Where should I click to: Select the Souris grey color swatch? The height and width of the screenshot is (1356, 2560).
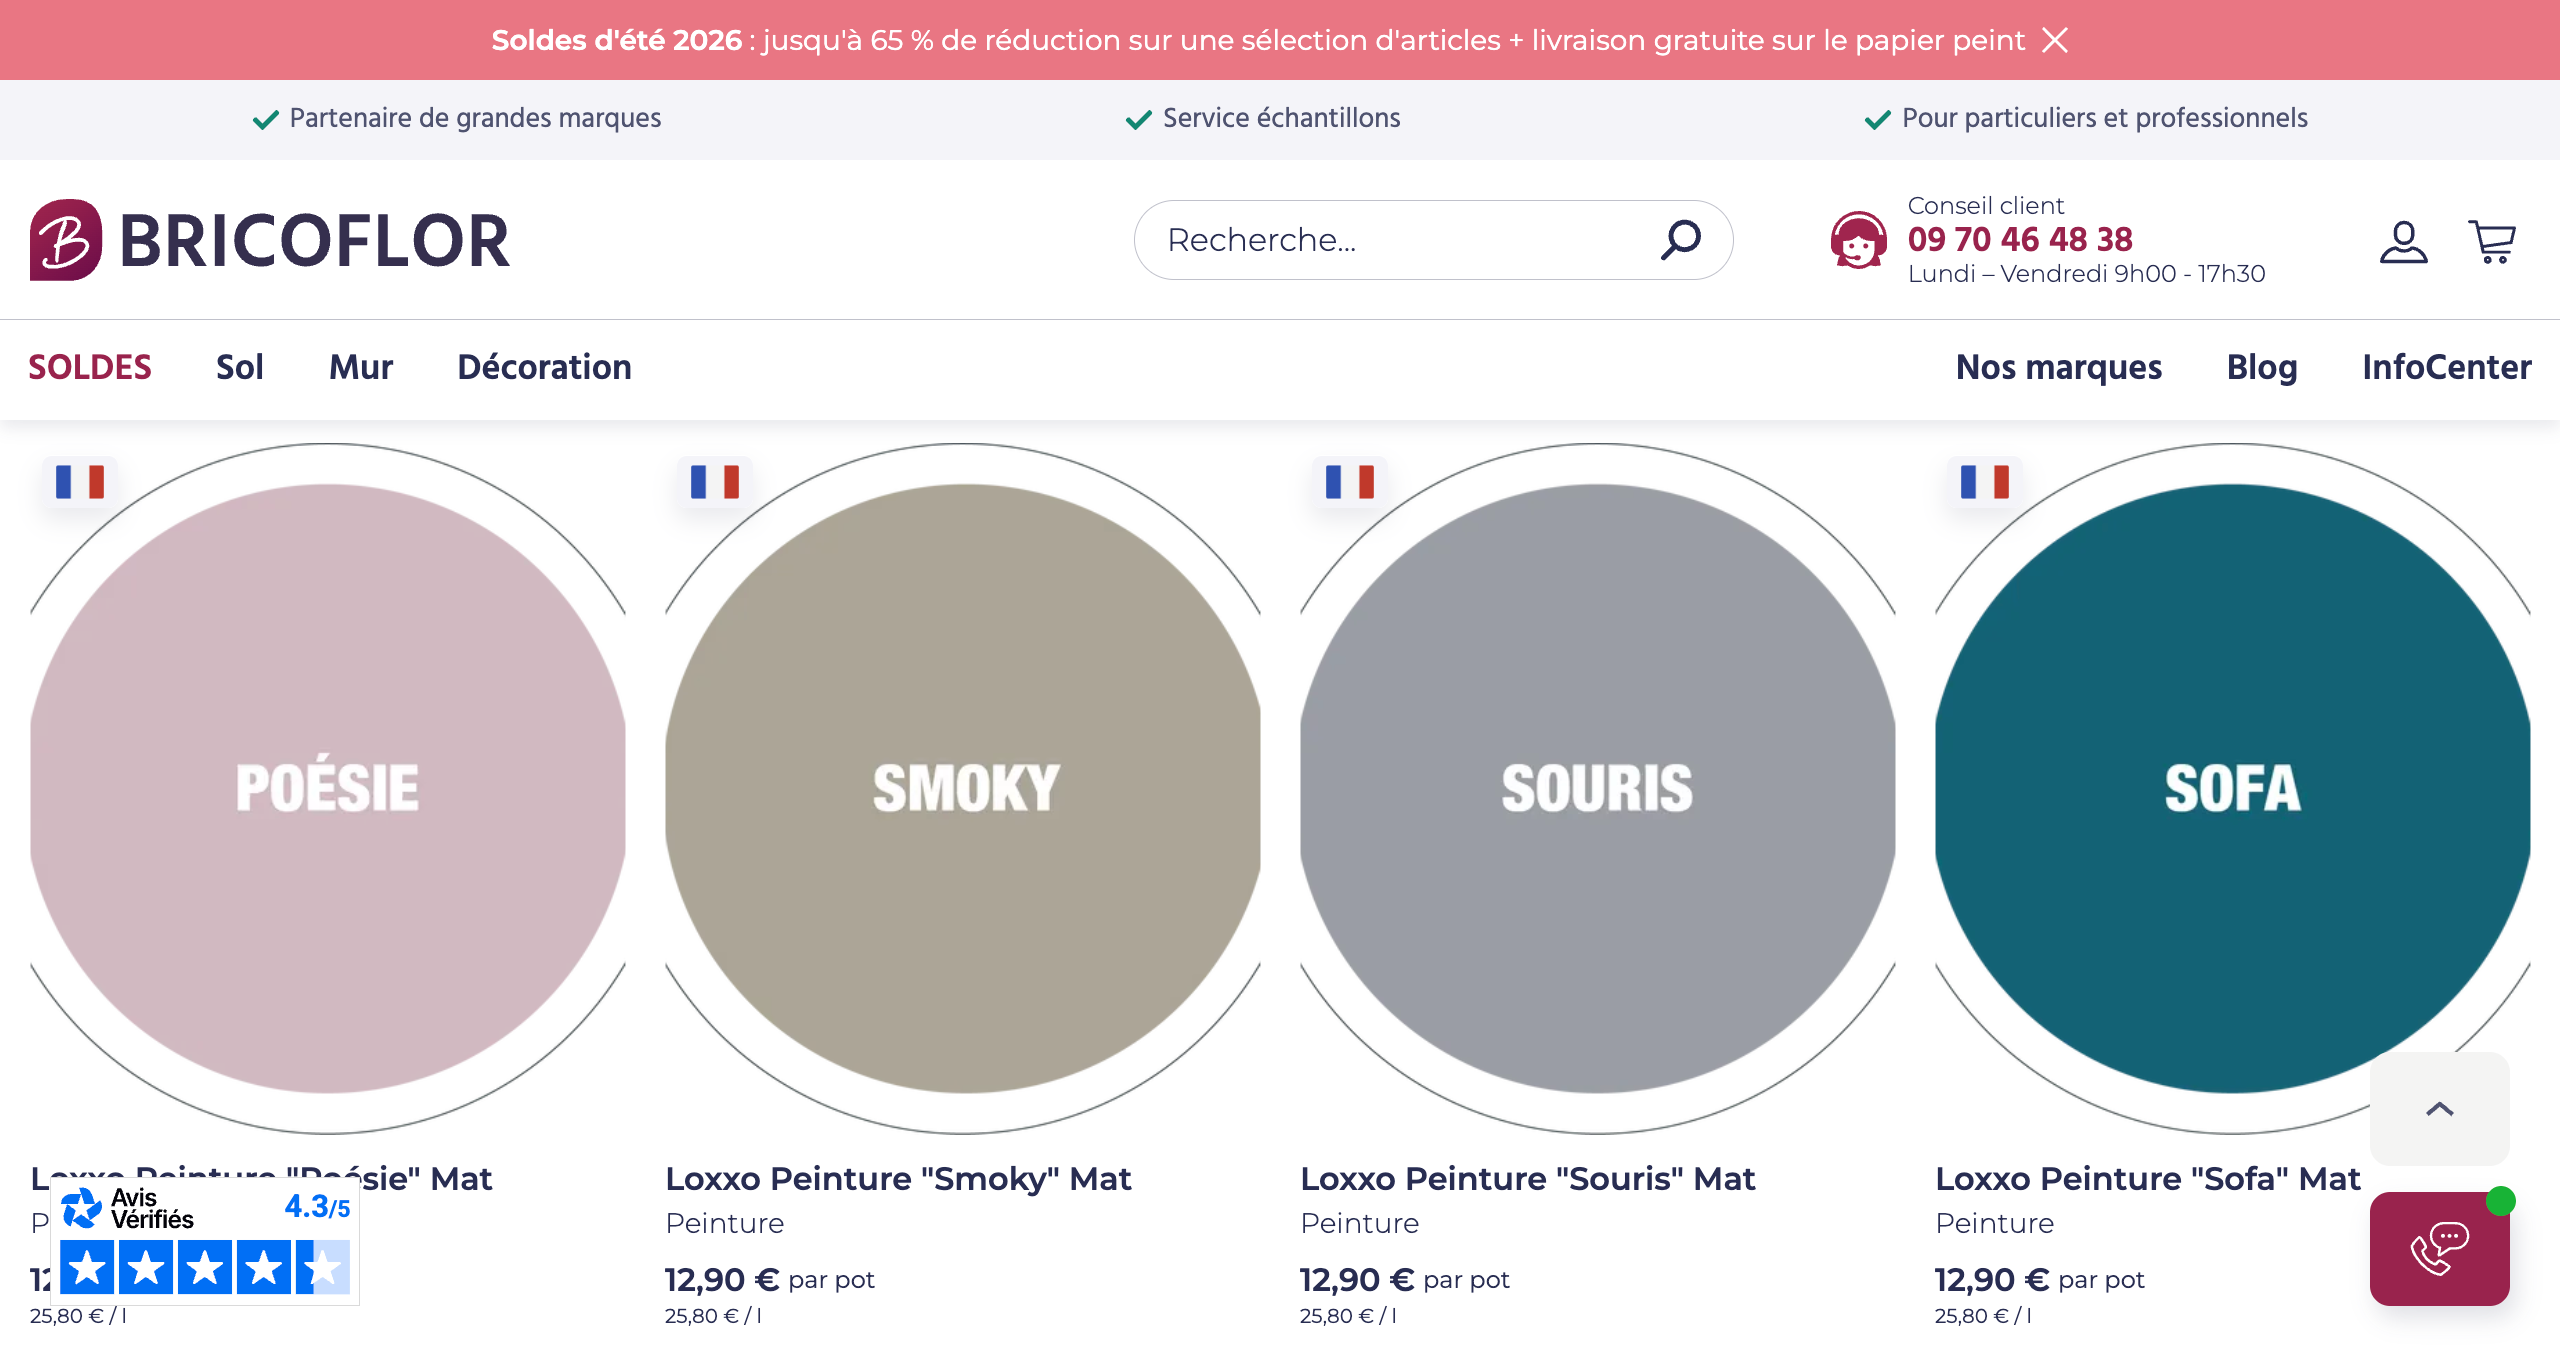1598,788
